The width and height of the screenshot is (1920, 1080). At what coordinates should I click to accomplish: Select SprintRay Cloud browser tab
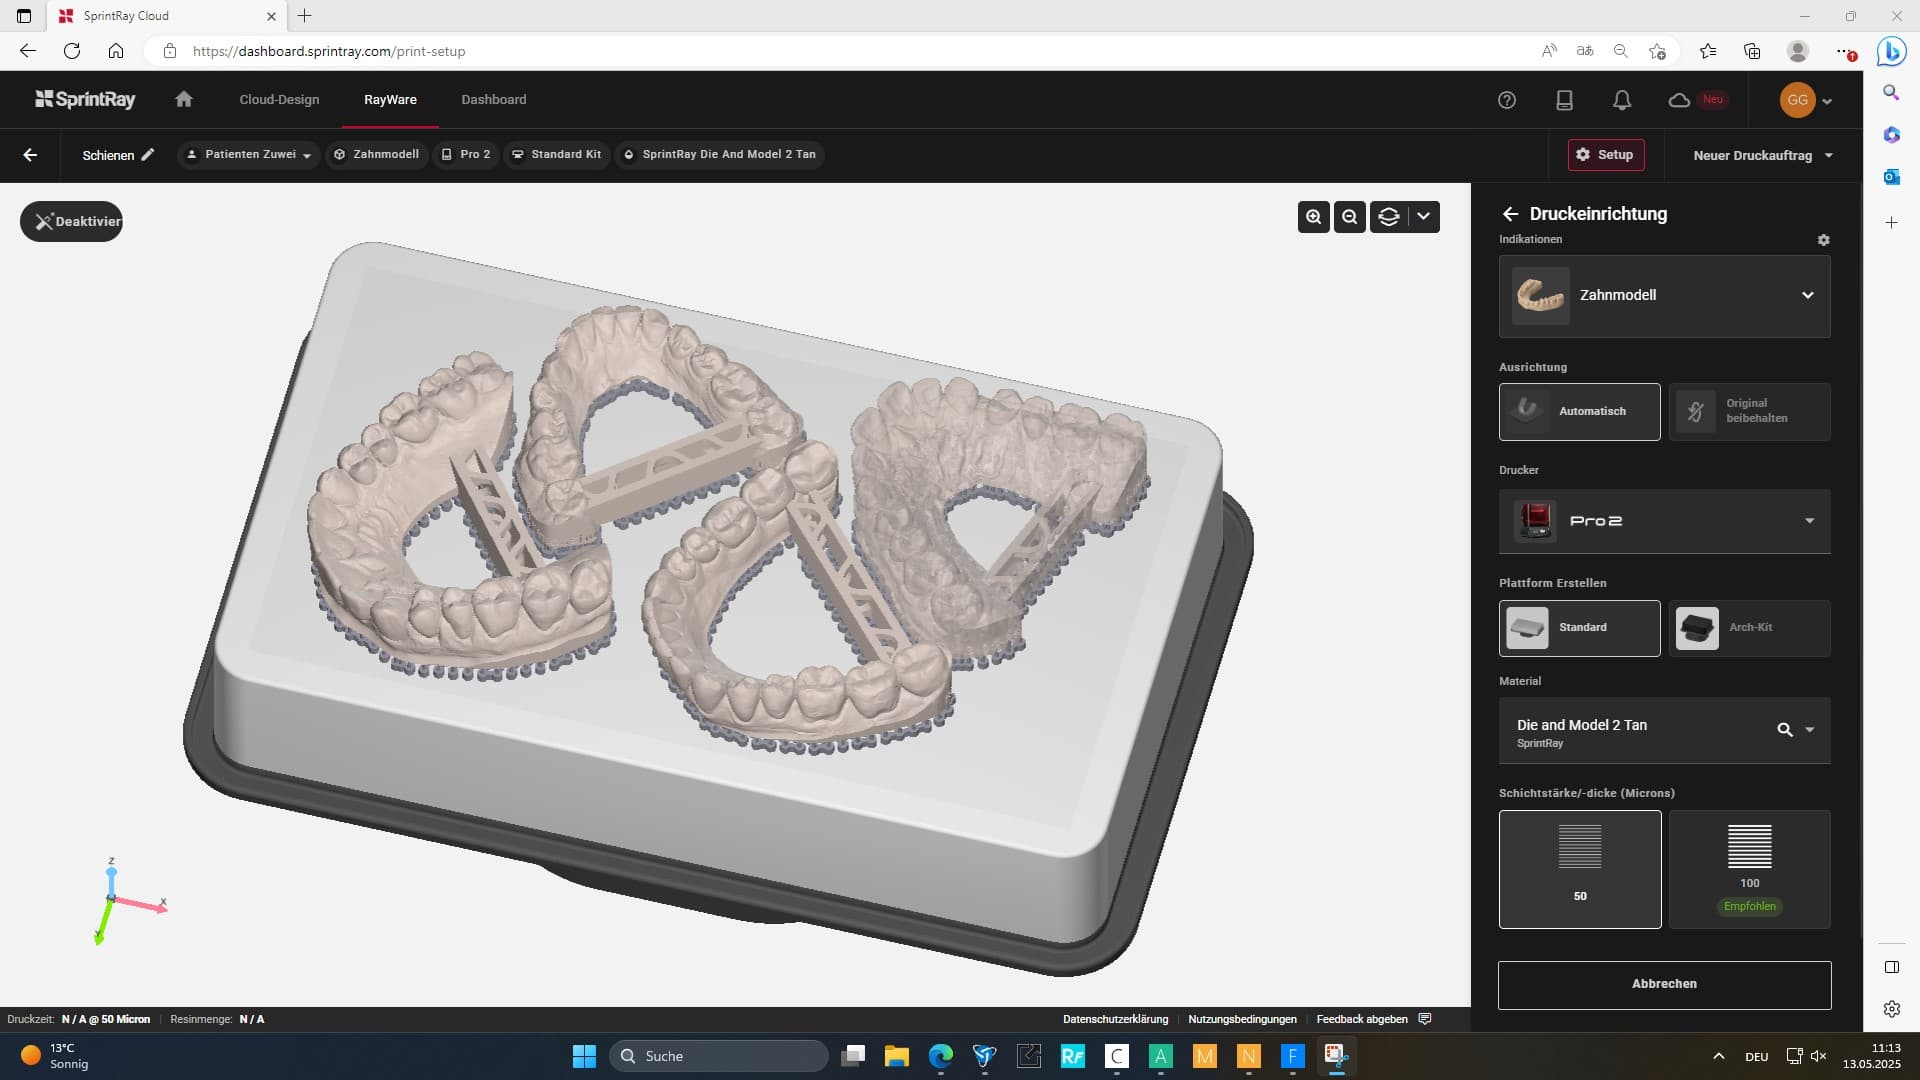click(x=168, y=16)
